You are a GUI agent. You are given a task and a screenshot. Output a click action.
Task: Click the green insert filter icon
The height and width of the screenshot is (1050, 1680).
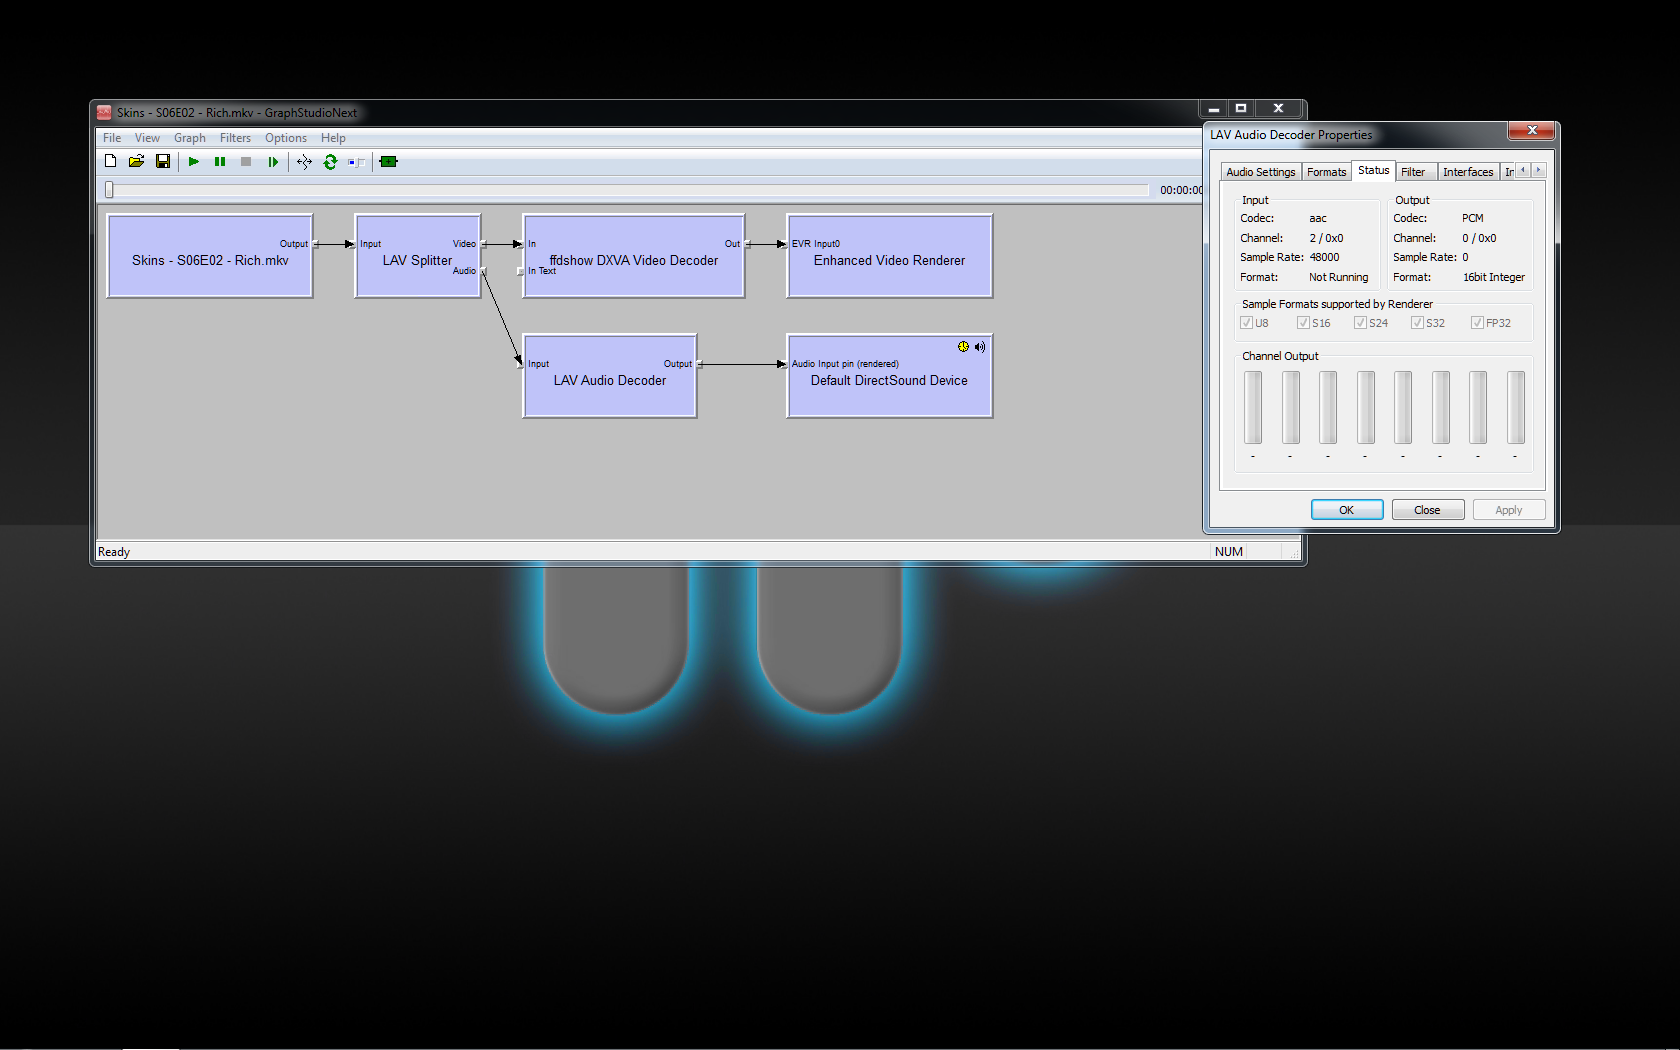(x=389, y=162)
